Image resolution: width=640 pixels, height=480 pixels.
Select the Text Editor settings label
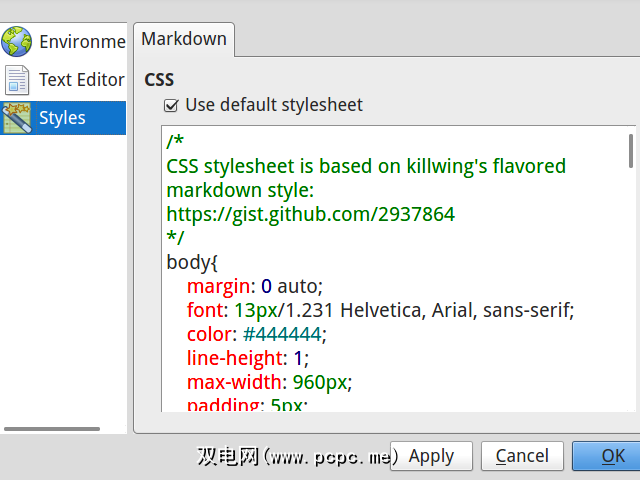tap(81, 80)
